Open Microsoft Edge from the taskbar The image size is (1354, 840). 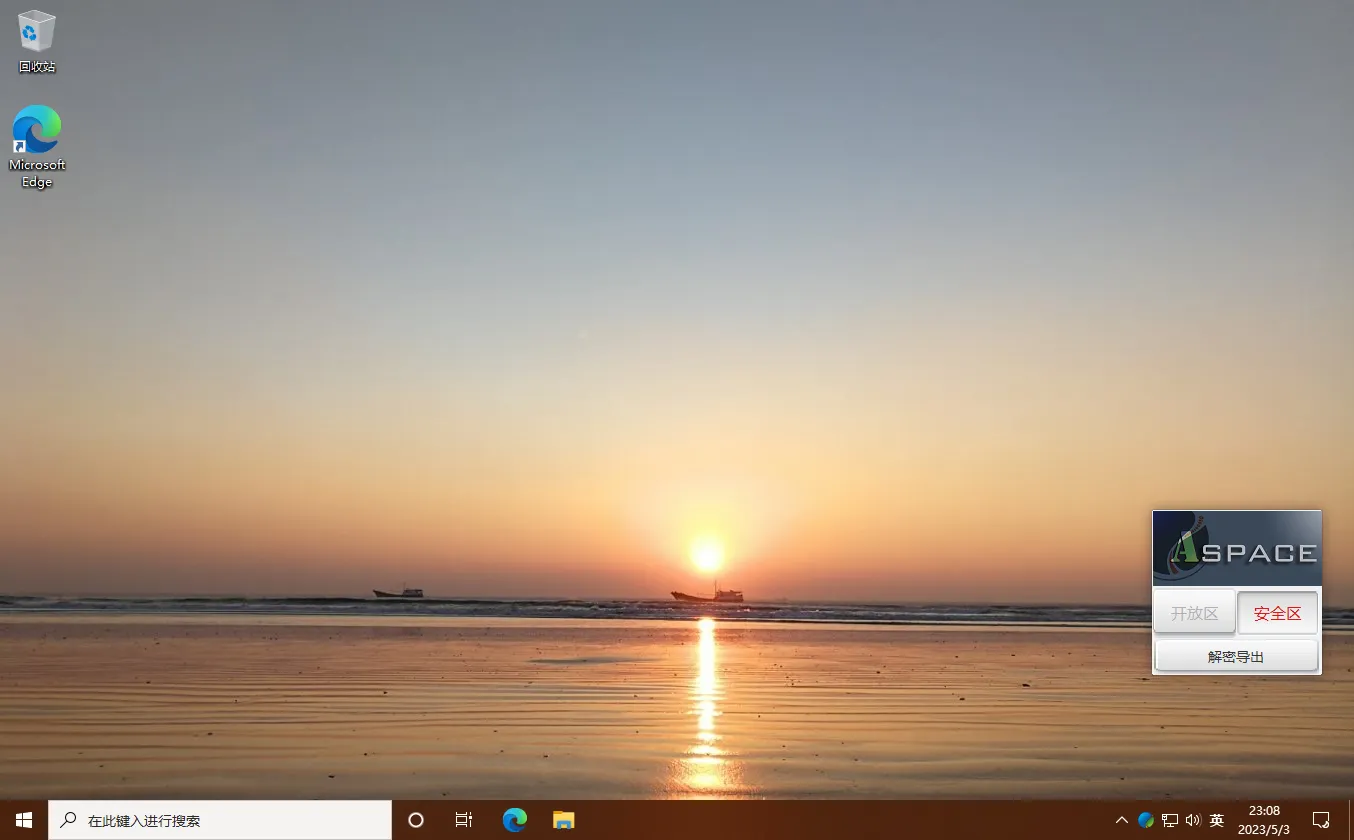pos(514,820)
